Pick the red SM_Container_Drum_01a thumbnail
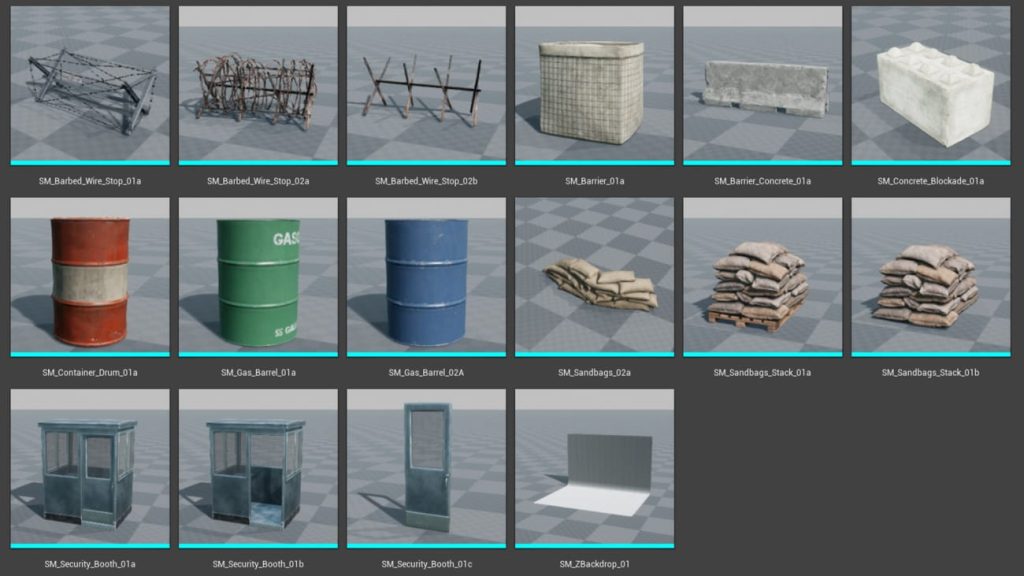Screen dimensions: 1024x576 [90, 278]
